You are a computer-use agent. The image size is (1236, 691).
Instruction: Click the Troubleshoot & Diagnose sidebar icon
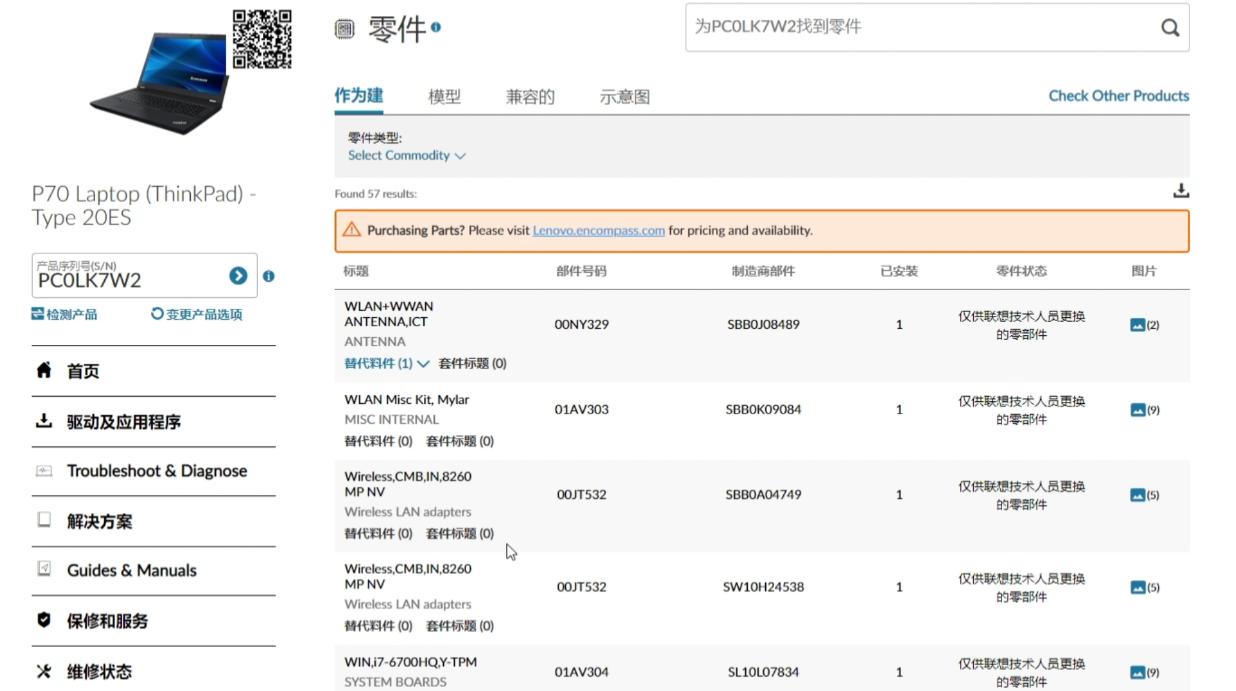coord(42,471)
